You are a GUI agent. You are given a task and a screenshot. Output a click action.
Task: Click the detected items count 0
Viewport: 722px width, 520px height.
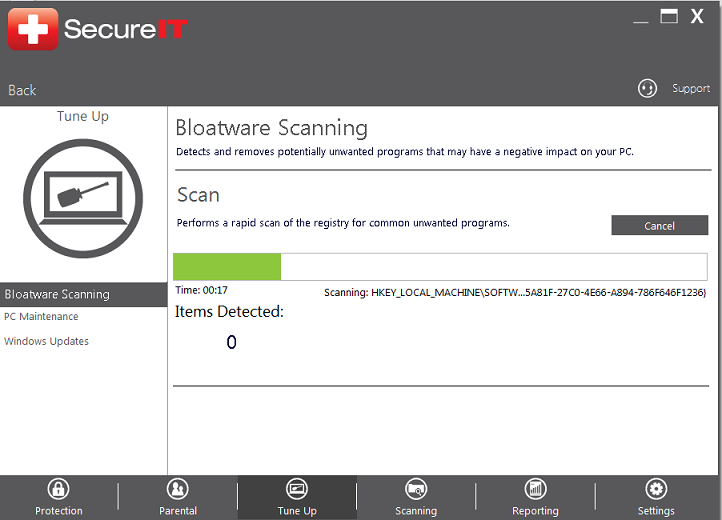tap(232, 342)
